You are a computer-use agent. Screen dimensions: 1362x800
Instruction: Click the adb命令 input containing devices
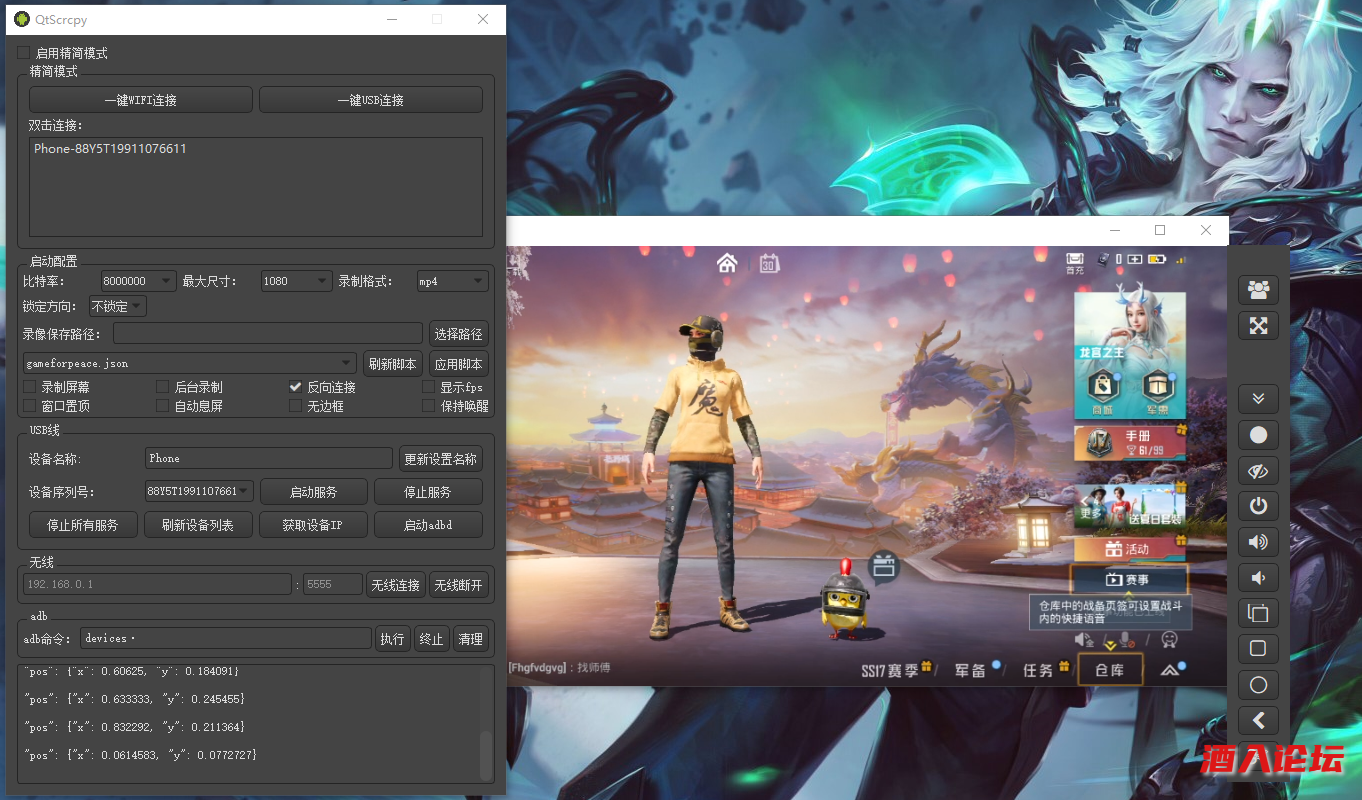pyautogui.click(x=226, y=638)
